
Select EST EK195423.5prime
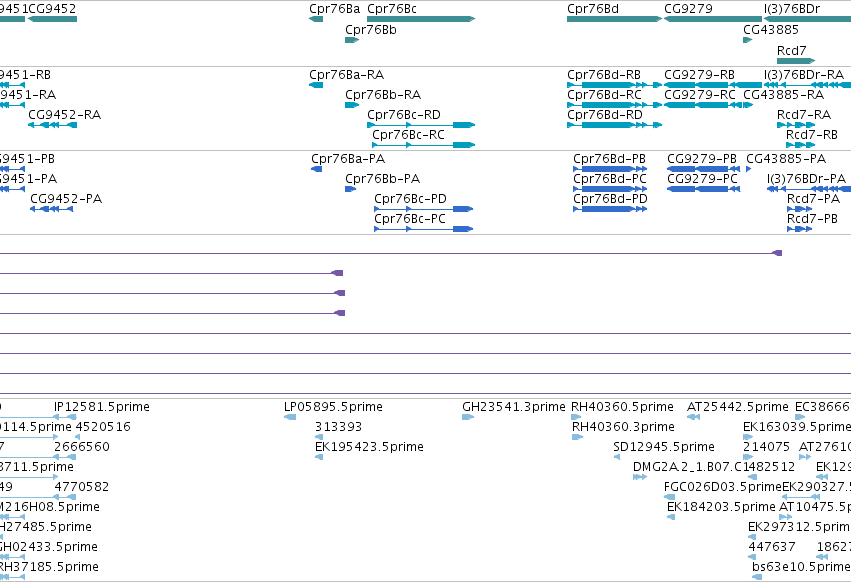[x=319, y=457]
